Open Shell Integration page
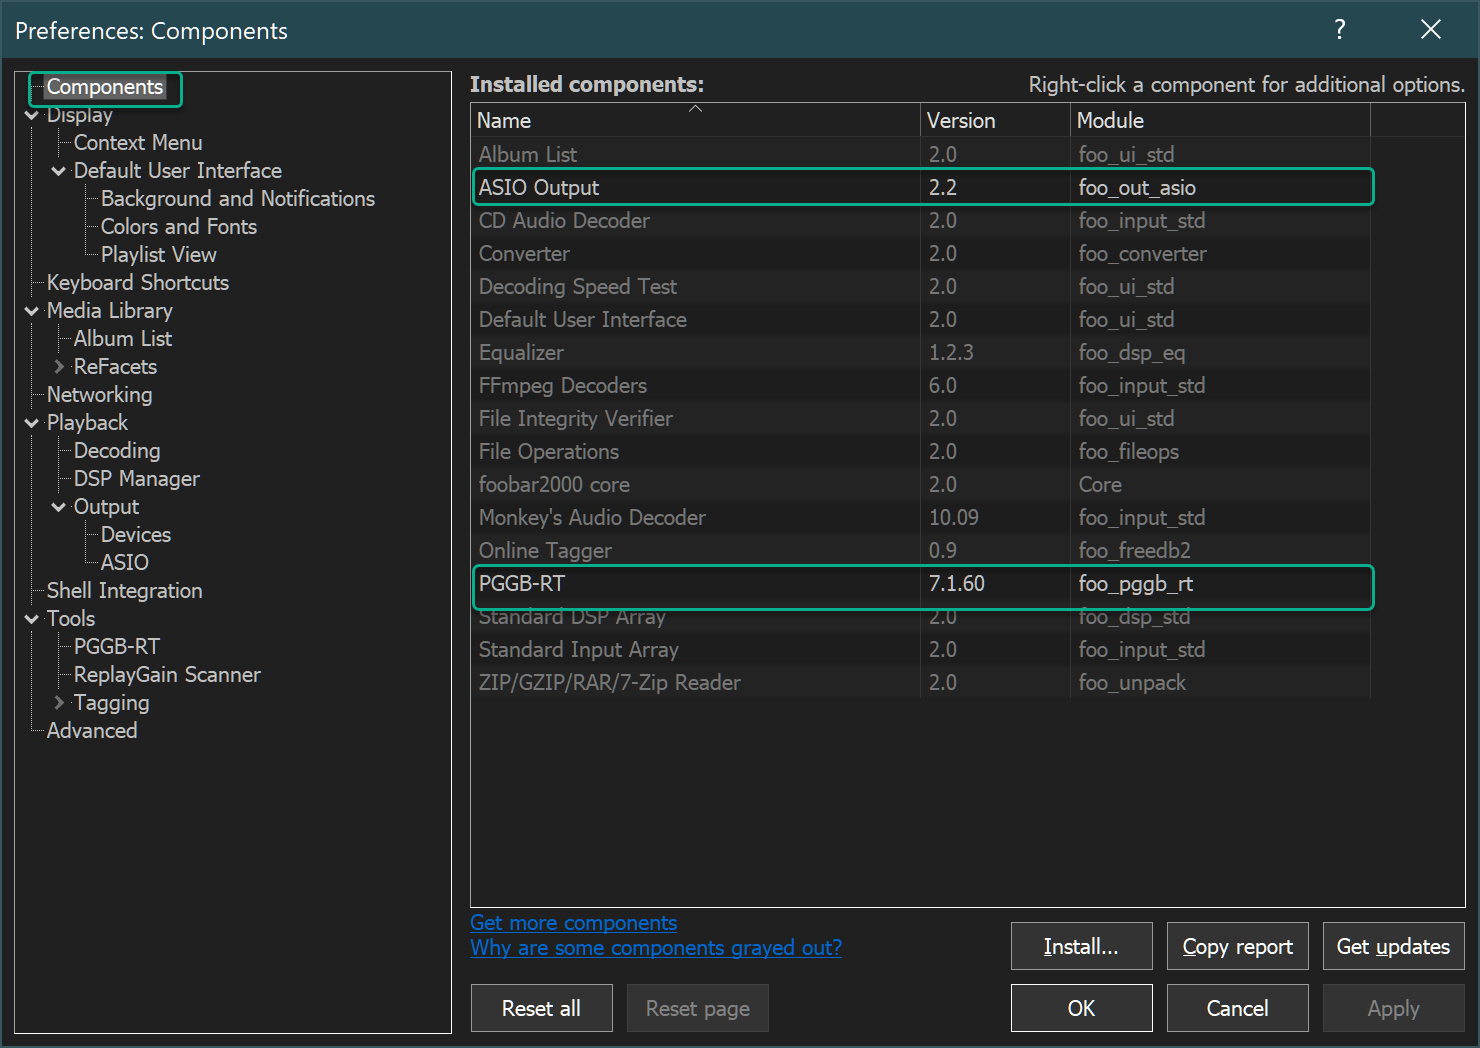1480x1048 pixels. (x=125, y=591)
